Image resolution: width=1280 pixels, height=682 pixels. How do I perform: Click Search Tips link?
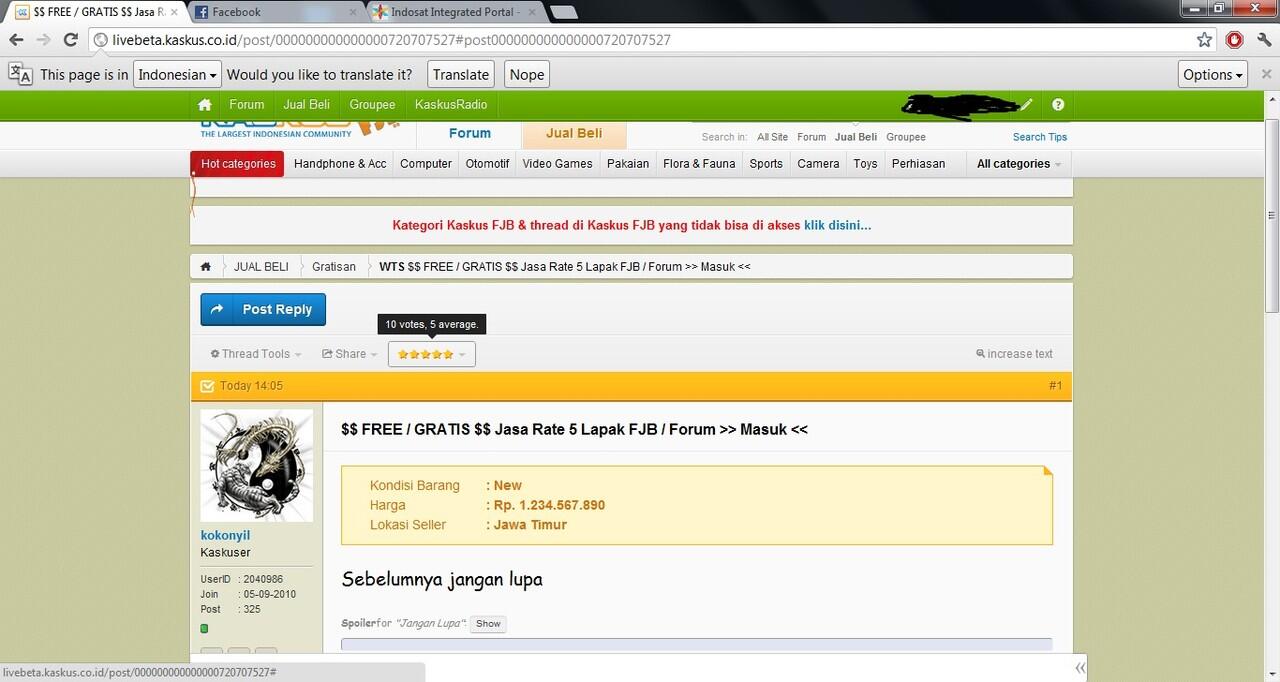[x=1040, y=137]
